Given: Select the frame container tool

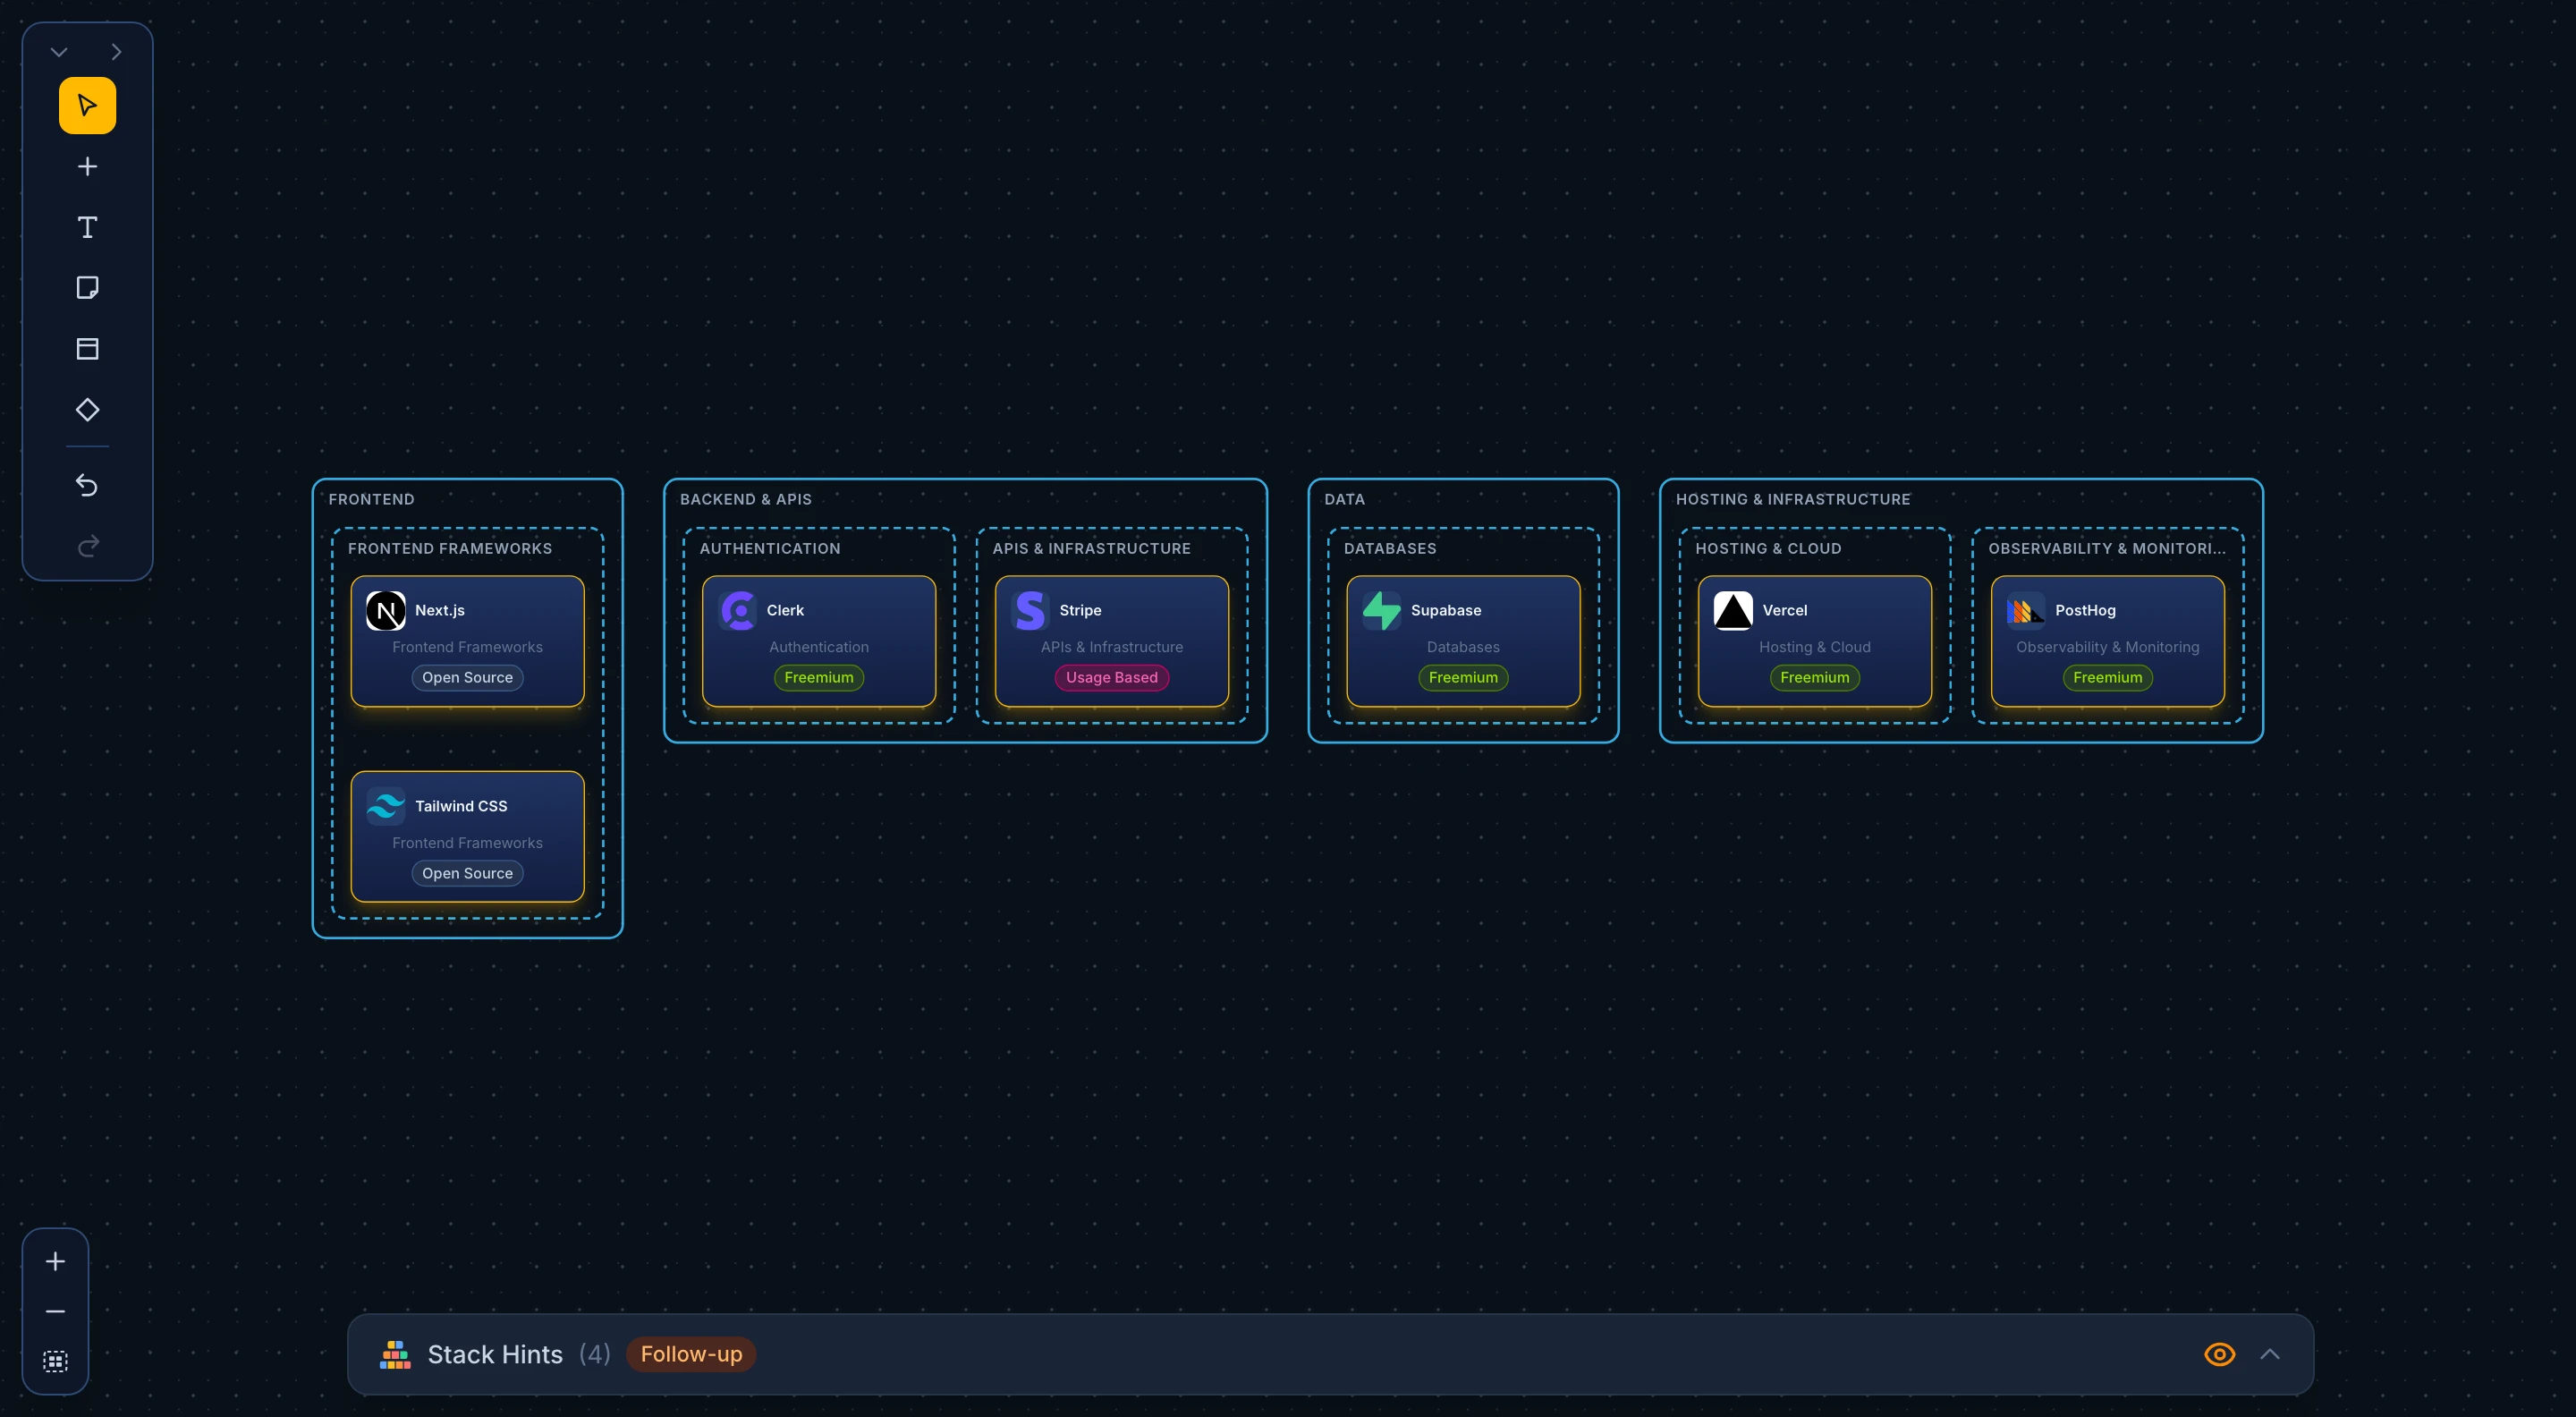Looking at the screenshot, I should [87, 349].
